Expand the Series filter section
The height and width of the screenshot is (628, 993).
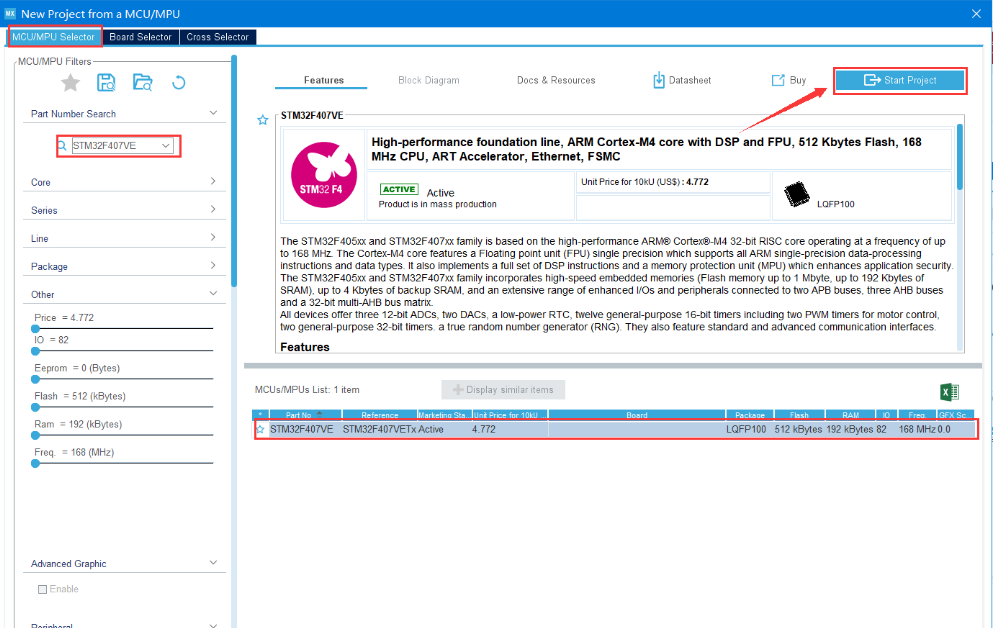click(x=213, y=209)
